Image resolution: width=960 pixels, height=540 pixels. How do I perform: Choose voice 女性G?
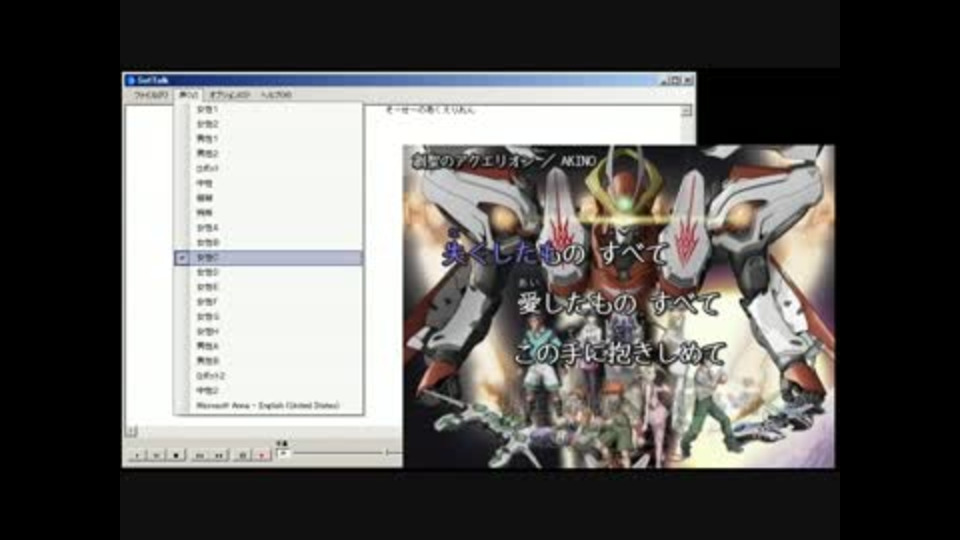coord(269,317)
